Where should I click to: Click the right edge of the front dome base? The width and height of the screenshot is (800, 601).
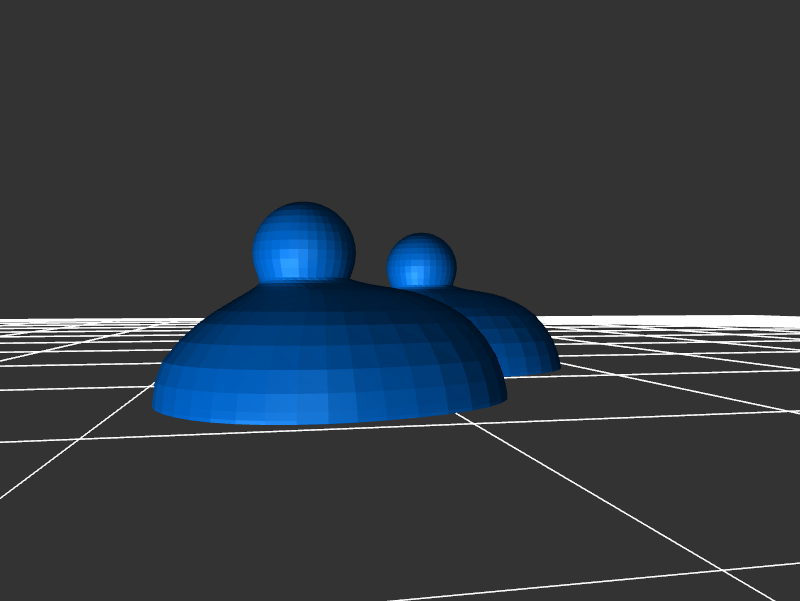point(503,395)
